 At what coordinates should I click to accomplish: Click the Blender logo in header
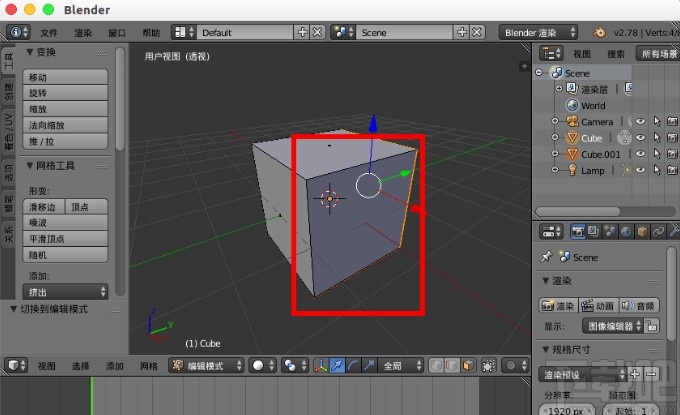599,32
